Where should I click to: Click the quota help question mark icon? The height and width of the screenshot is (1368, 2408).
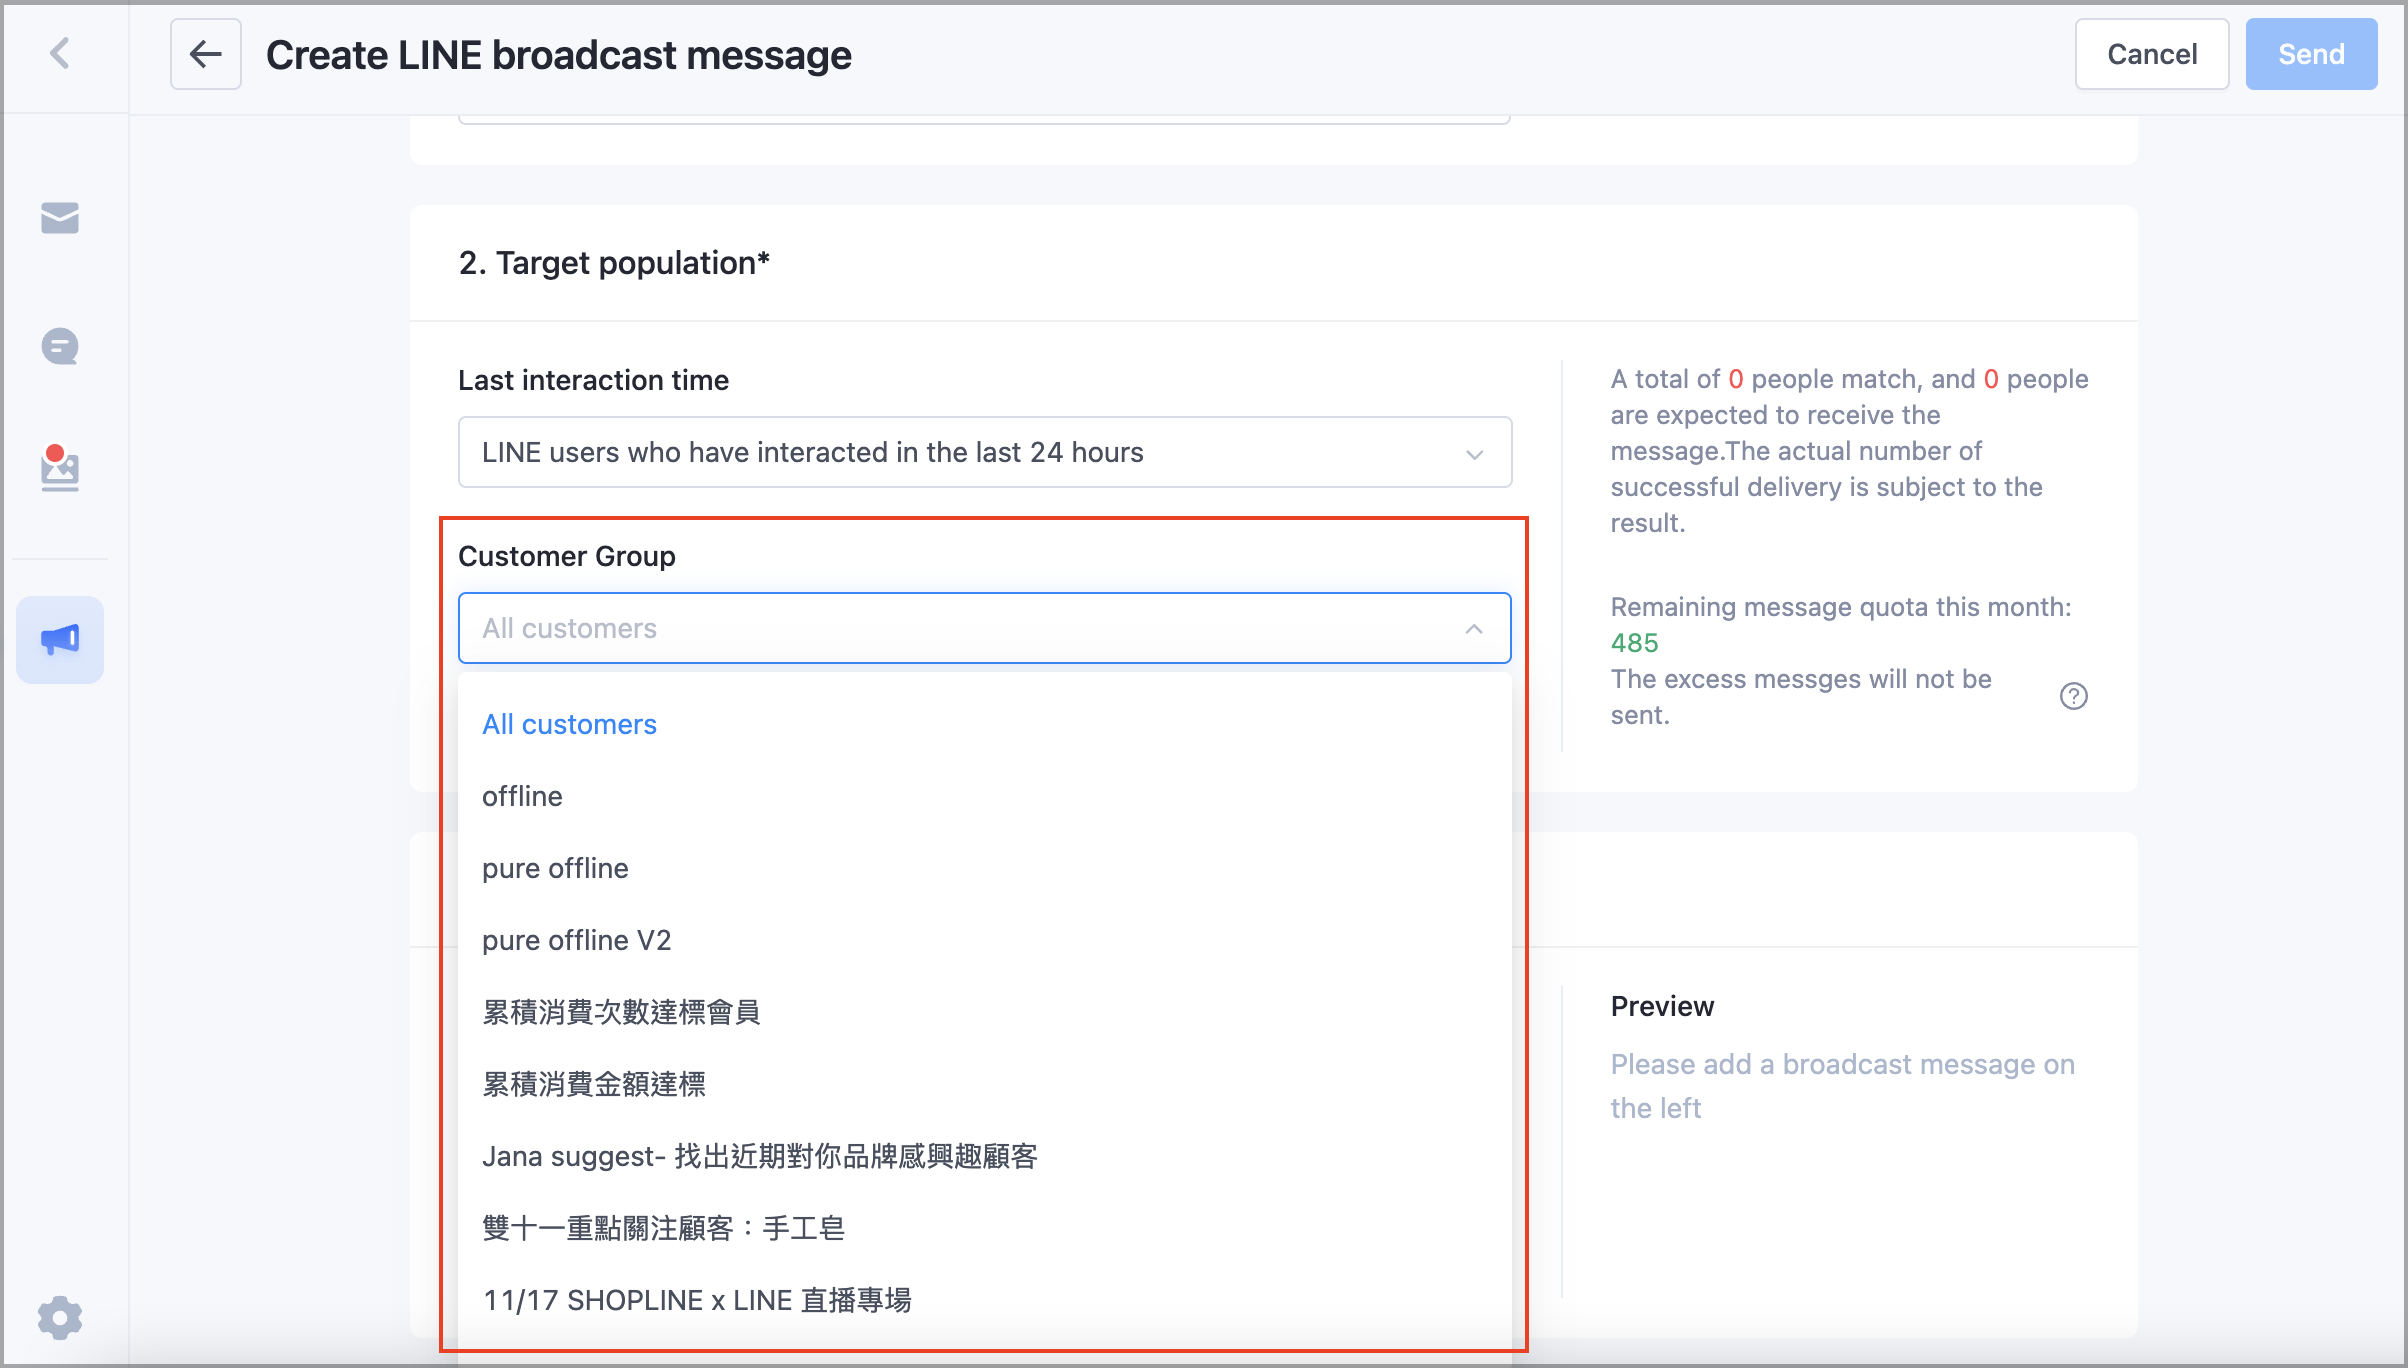coord(2074,696)
